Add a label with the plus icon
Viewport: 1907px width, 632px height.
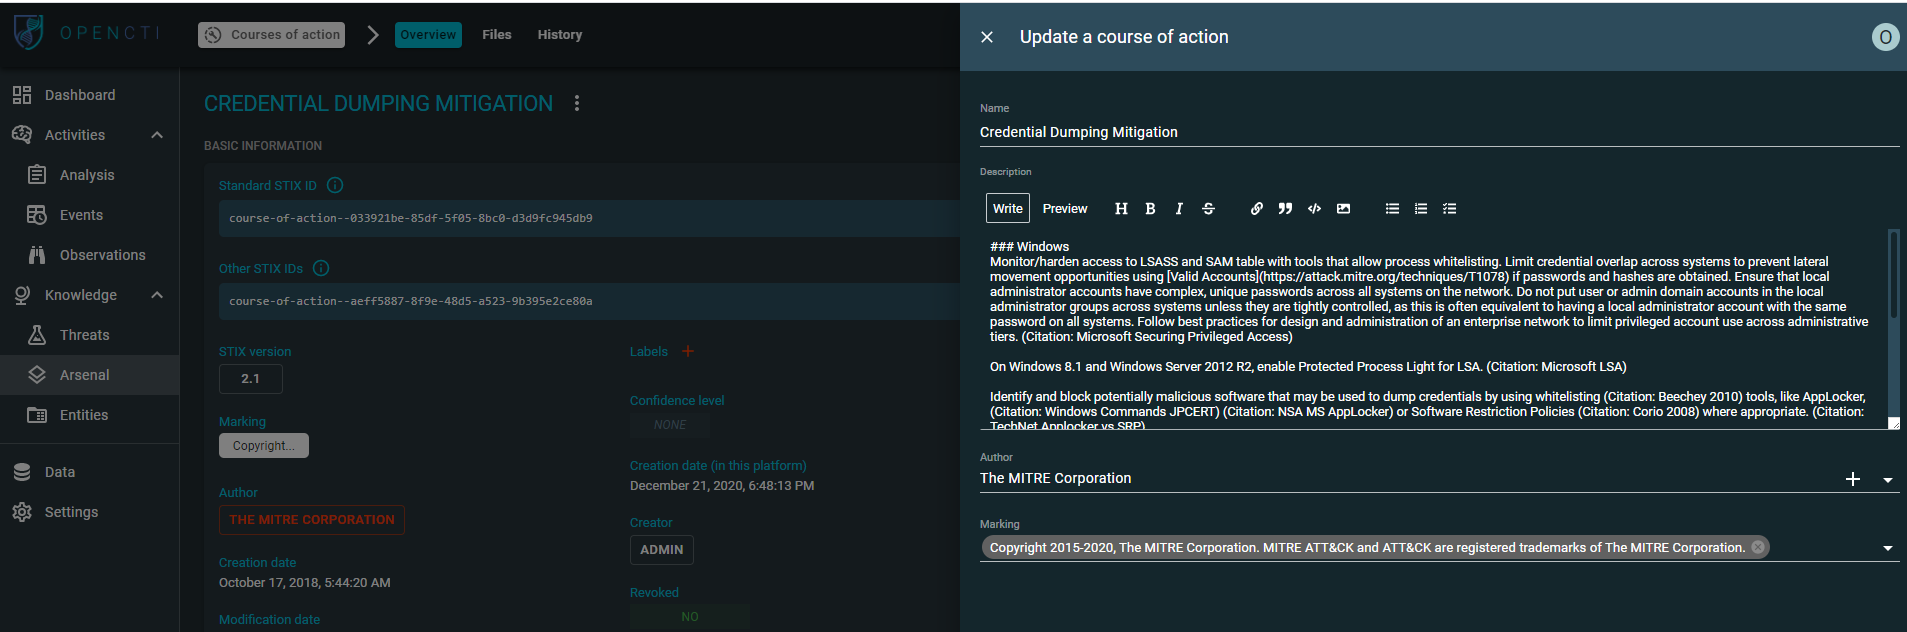pos(688,351)
